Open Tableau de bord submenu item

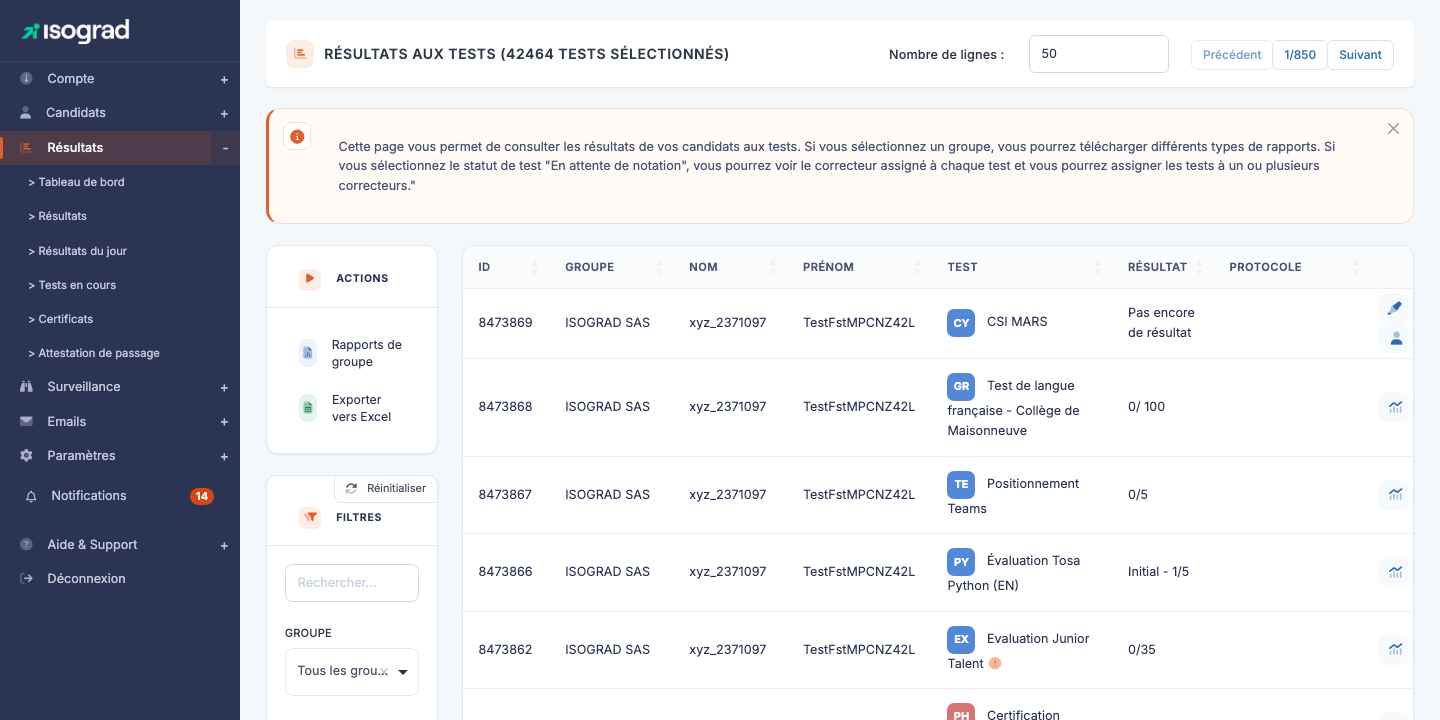click(77, 182)
